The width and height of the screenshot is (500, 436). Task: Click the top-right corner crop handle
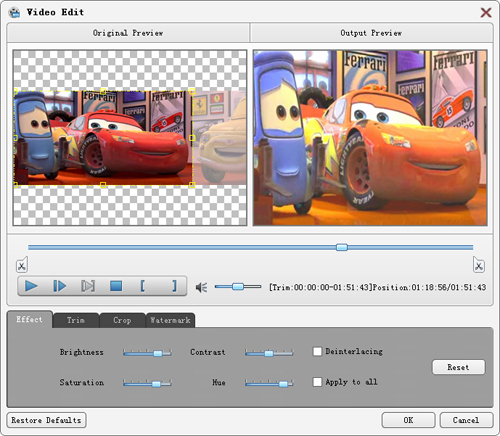click(x=192, y=91)
